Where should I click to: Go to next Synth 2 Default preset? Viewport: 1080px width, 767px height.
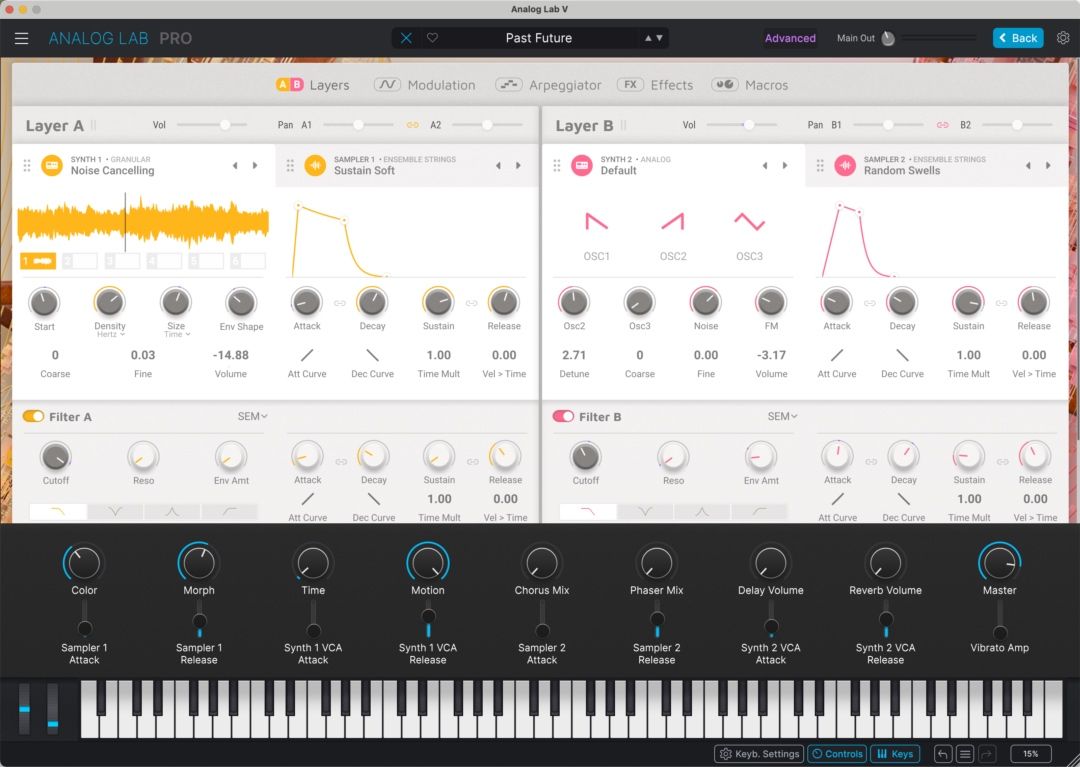pos(785,165)
